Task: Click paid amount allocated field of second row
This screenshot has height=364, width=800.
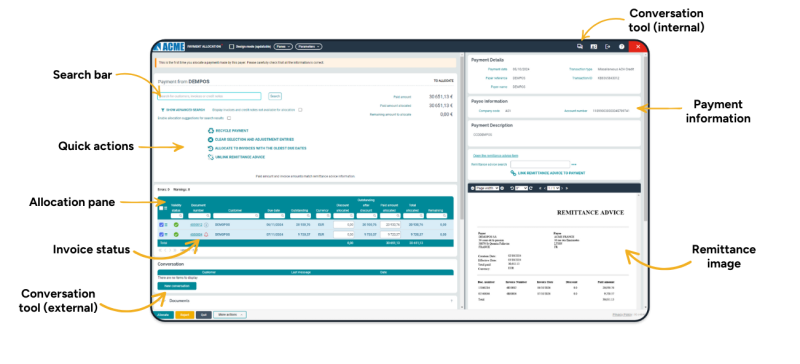Action: click(390, 234)
